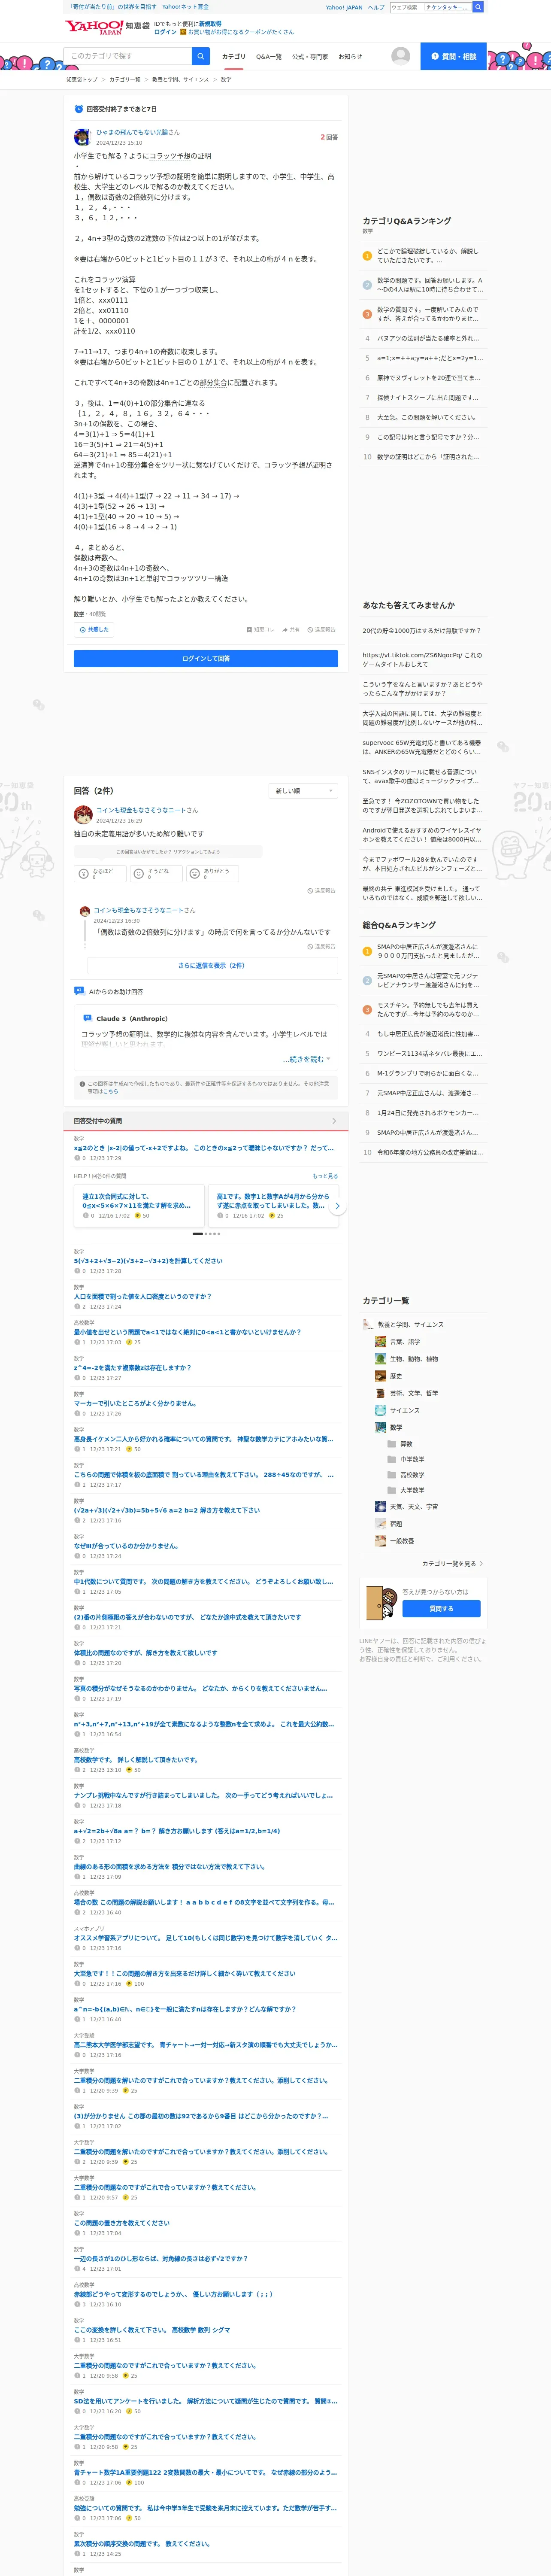Click もっと見る in the HELP section
The image size is (551, 2576).
[x=325, y=1176]
